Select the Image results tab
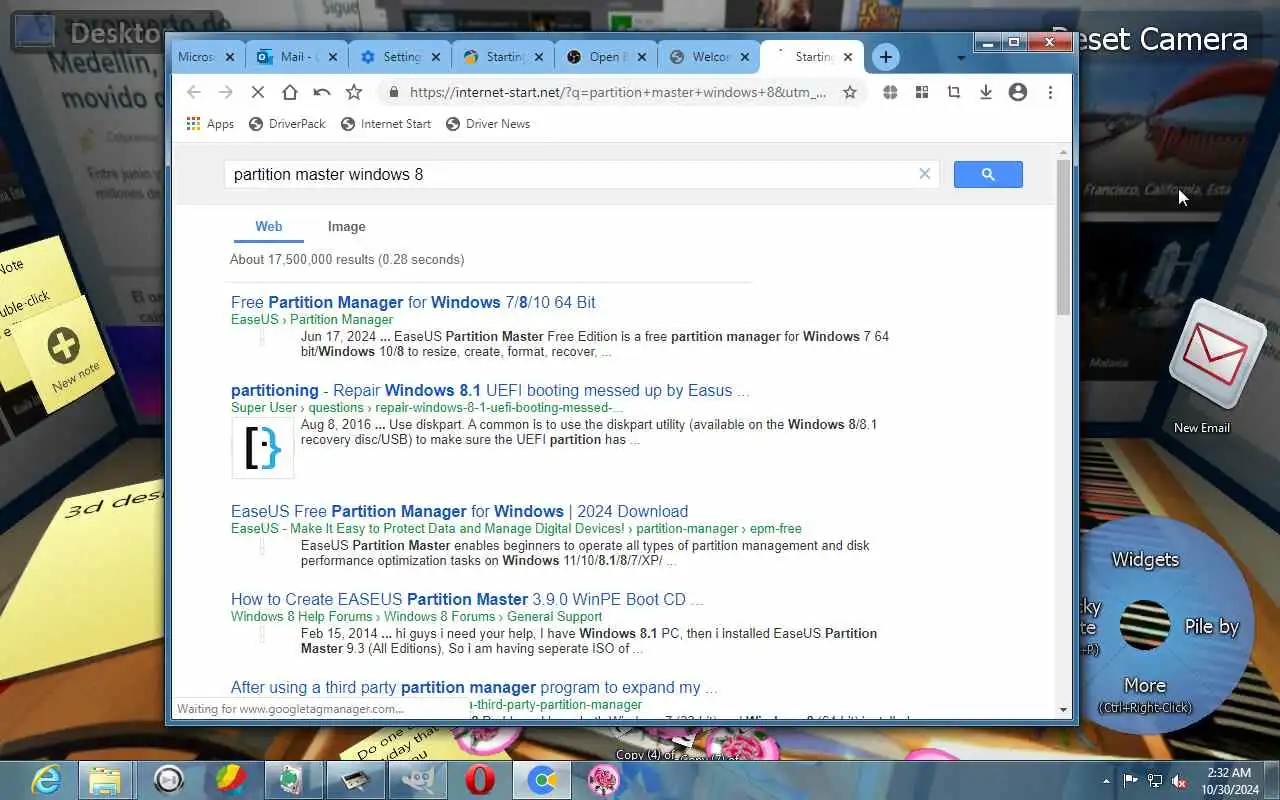Screen dimensions: 1280x800 tap(347, 227)
